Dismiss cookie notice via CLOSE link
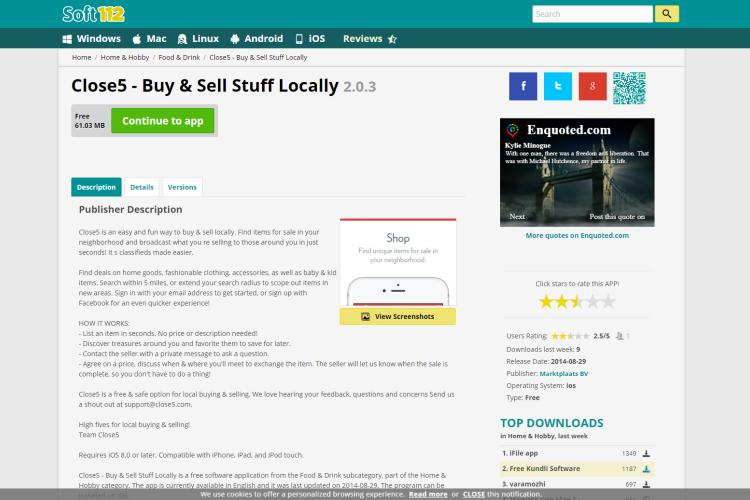Screen dimensions: 750x500 [474, 494]
